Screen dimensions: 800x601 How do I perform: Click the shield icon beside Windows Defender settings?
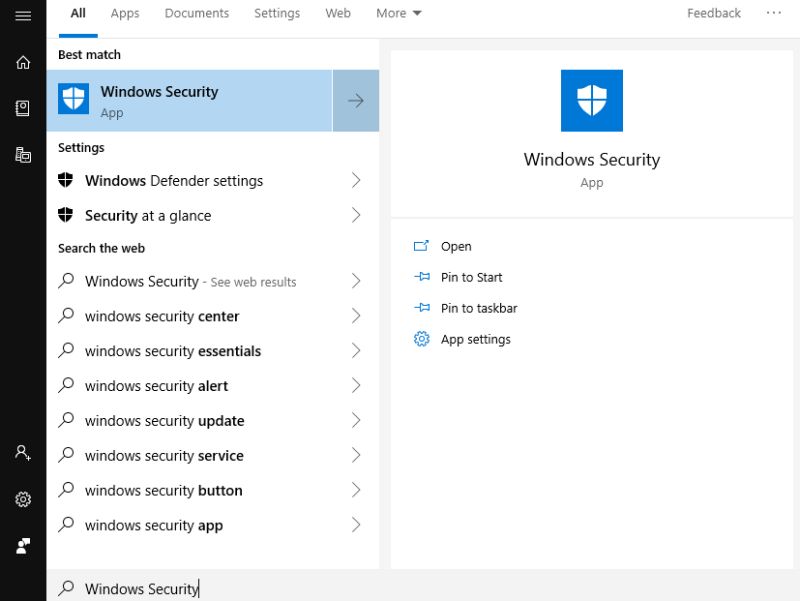65,180
